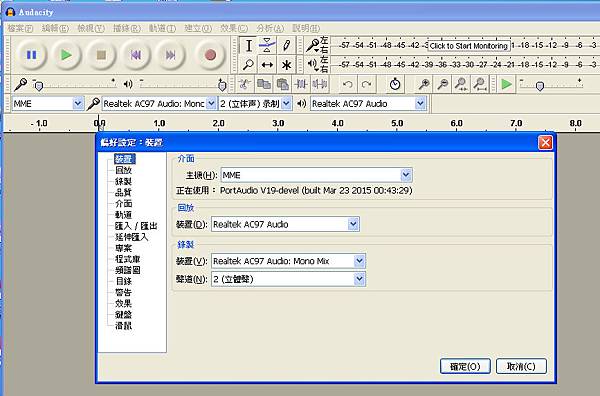
Task: Click the Trim audio icon
Action: [301, 84]
